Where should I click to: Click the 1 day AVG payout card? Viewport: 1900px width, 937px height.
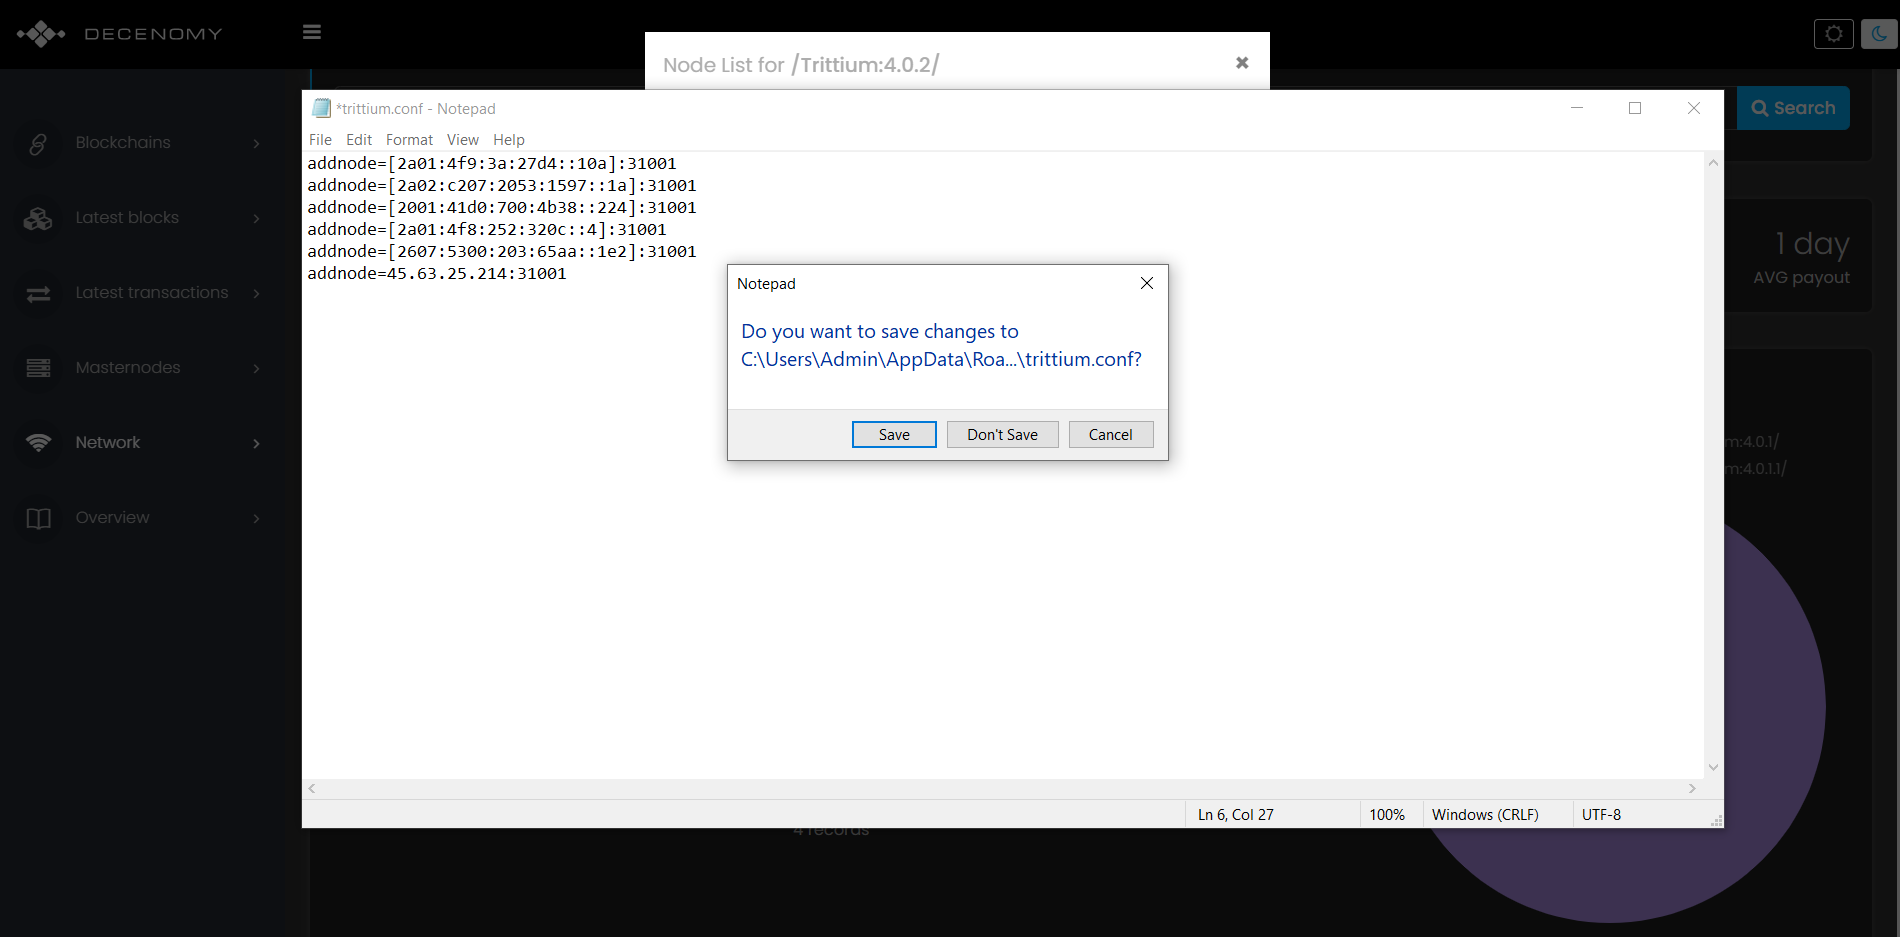pyautogui.click(x=1800, y=257)
